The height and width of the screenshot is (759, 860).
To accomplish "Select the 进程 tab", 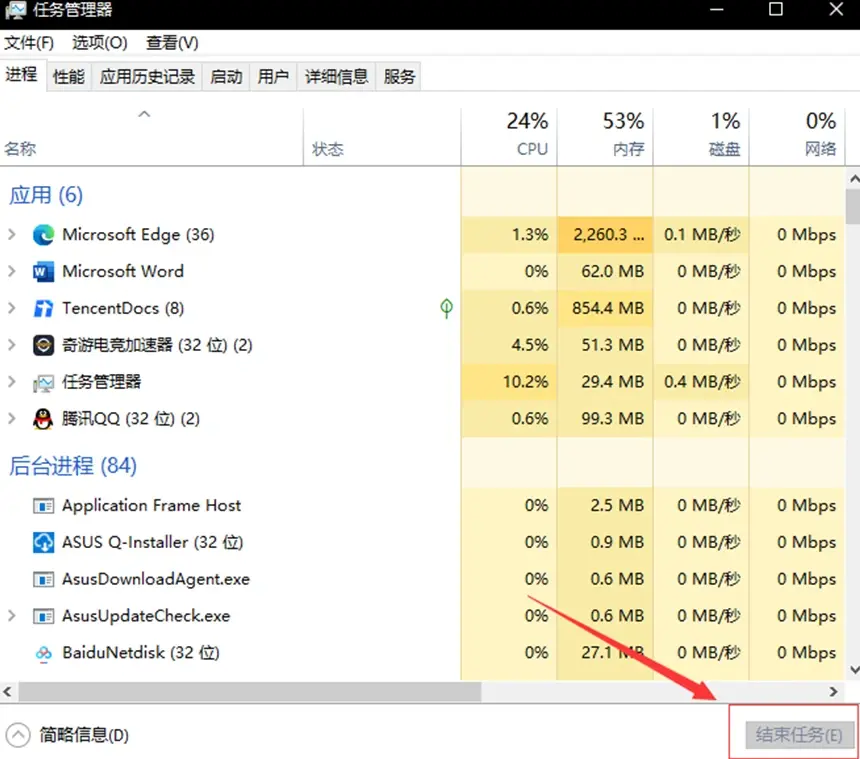I will click(x=22, y=75).
